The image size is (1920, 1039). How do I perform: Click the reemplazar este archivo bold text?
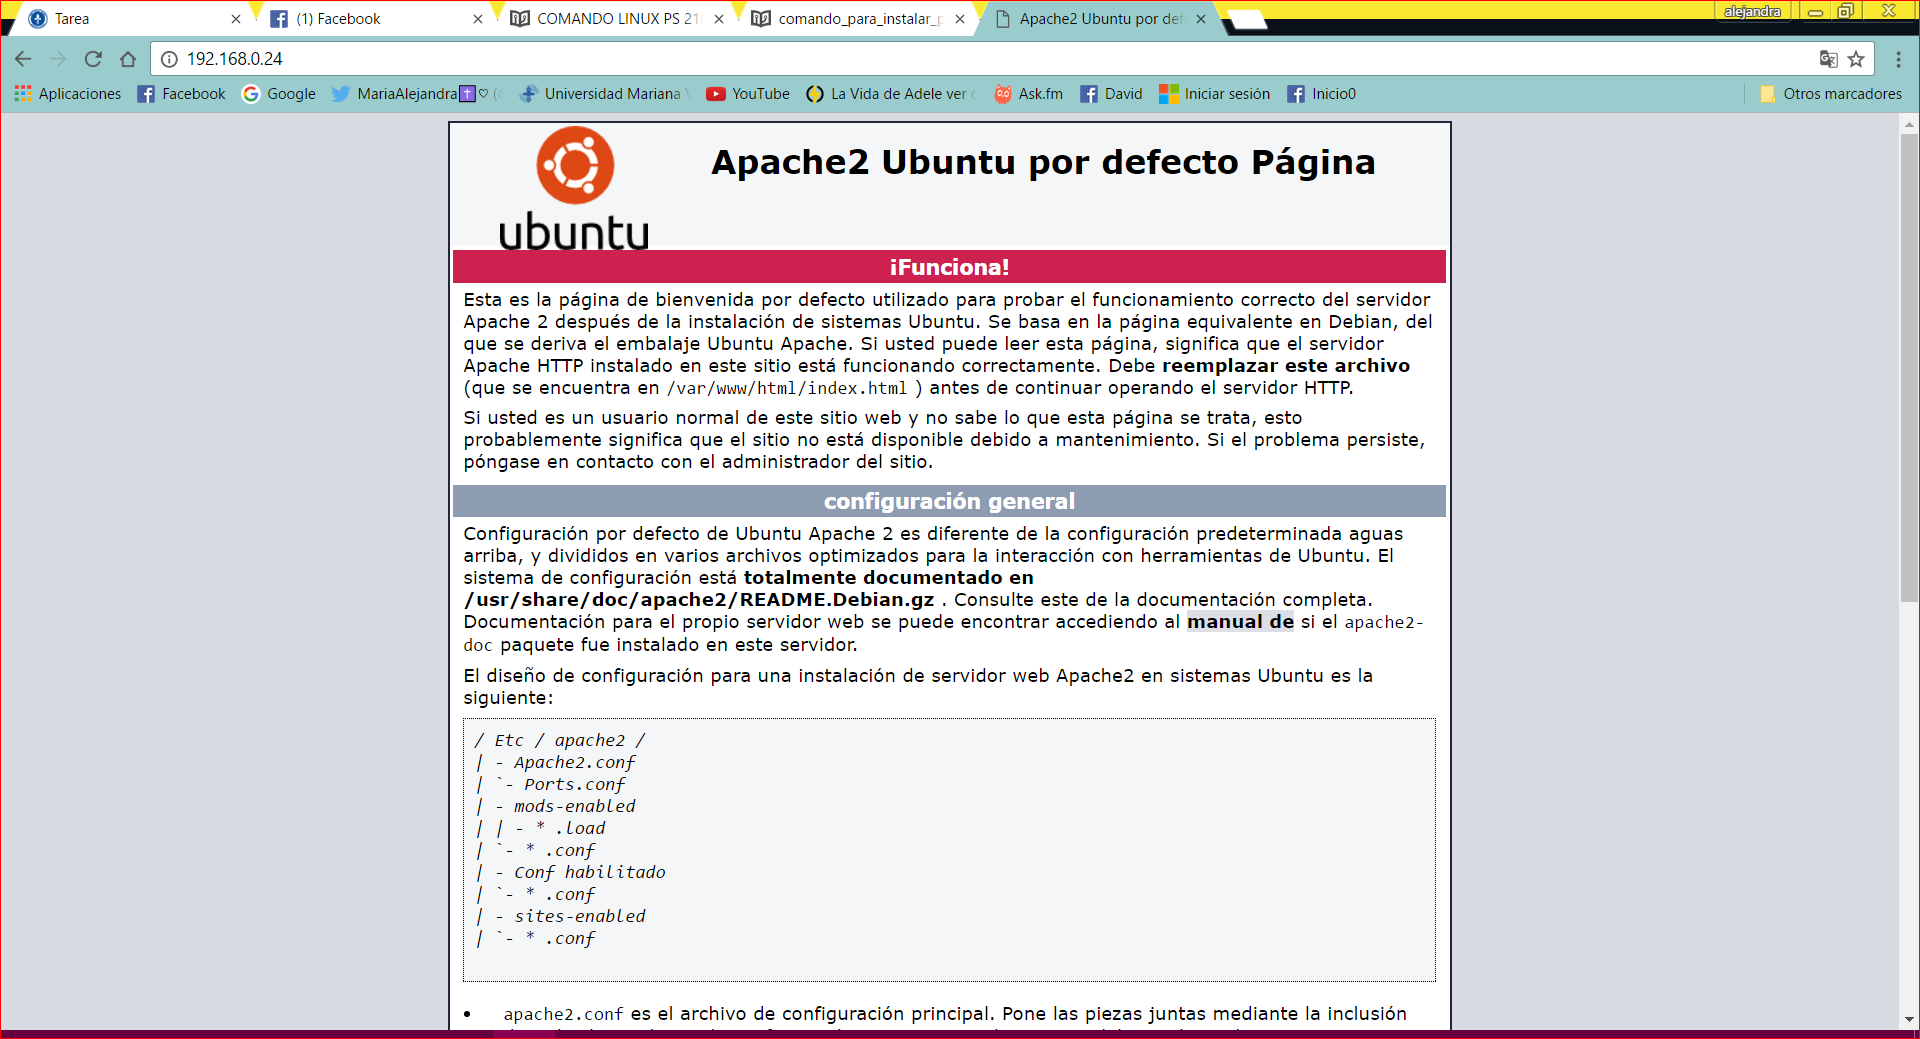(x=1286, y=366)
